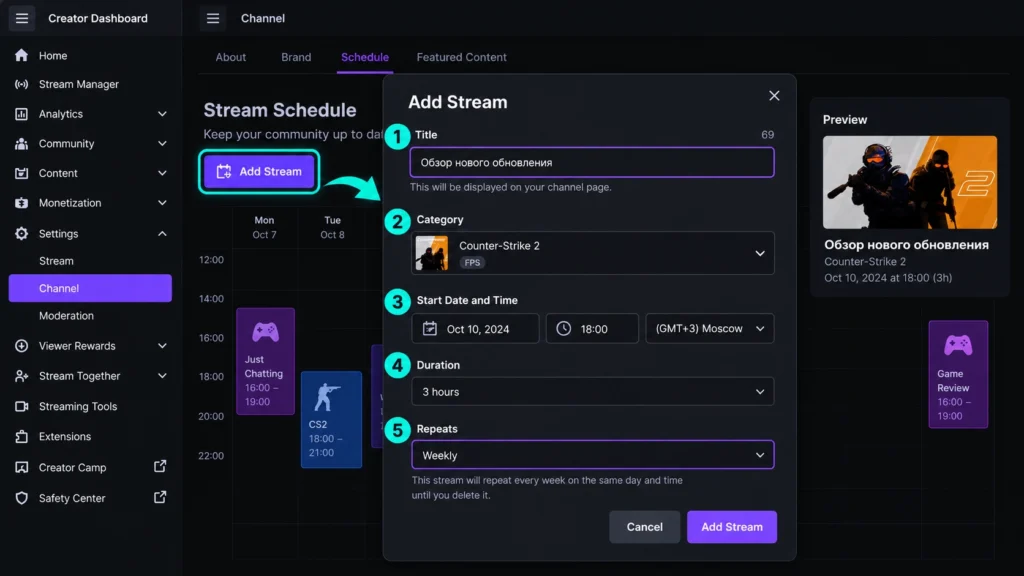The image size is (1024, 576).
Task: Click the Creator Dashboard title text
Action: 98,18
